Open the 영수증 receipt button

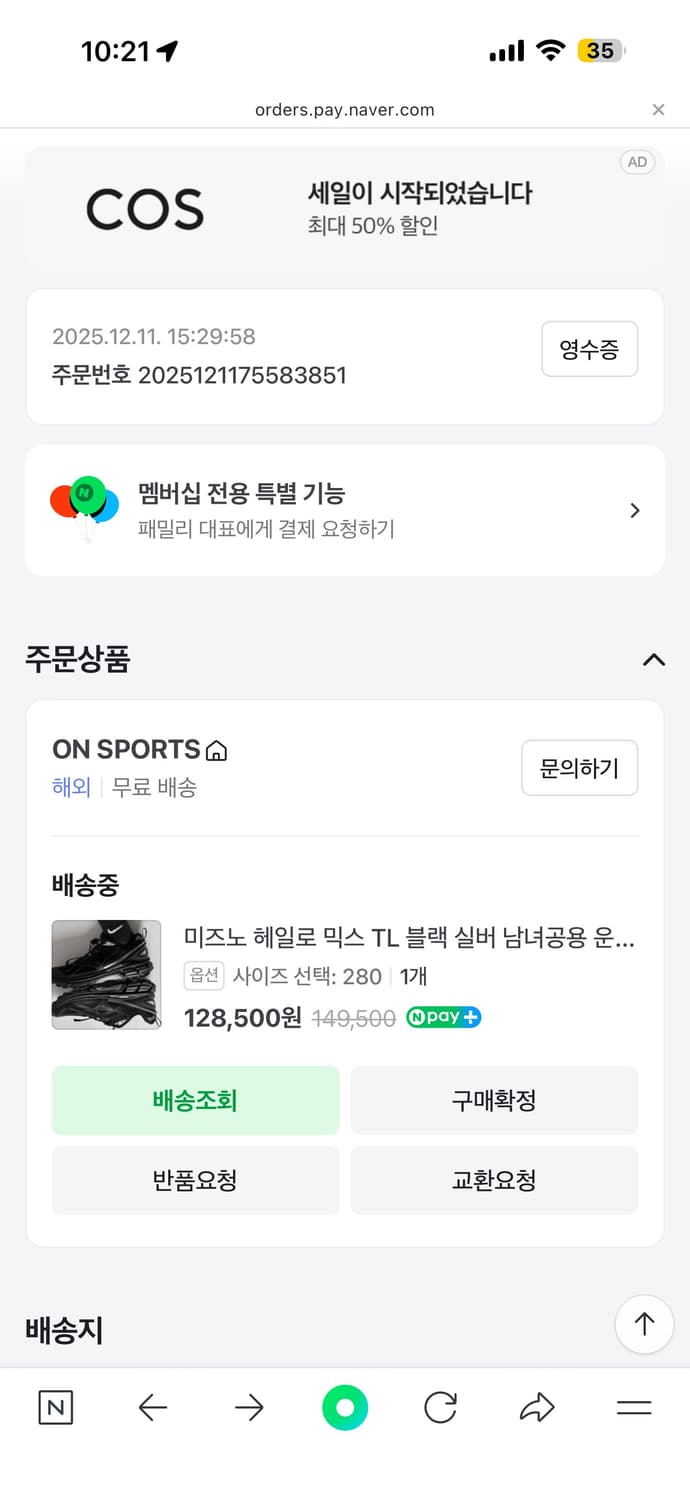click(x=589, y=349)
